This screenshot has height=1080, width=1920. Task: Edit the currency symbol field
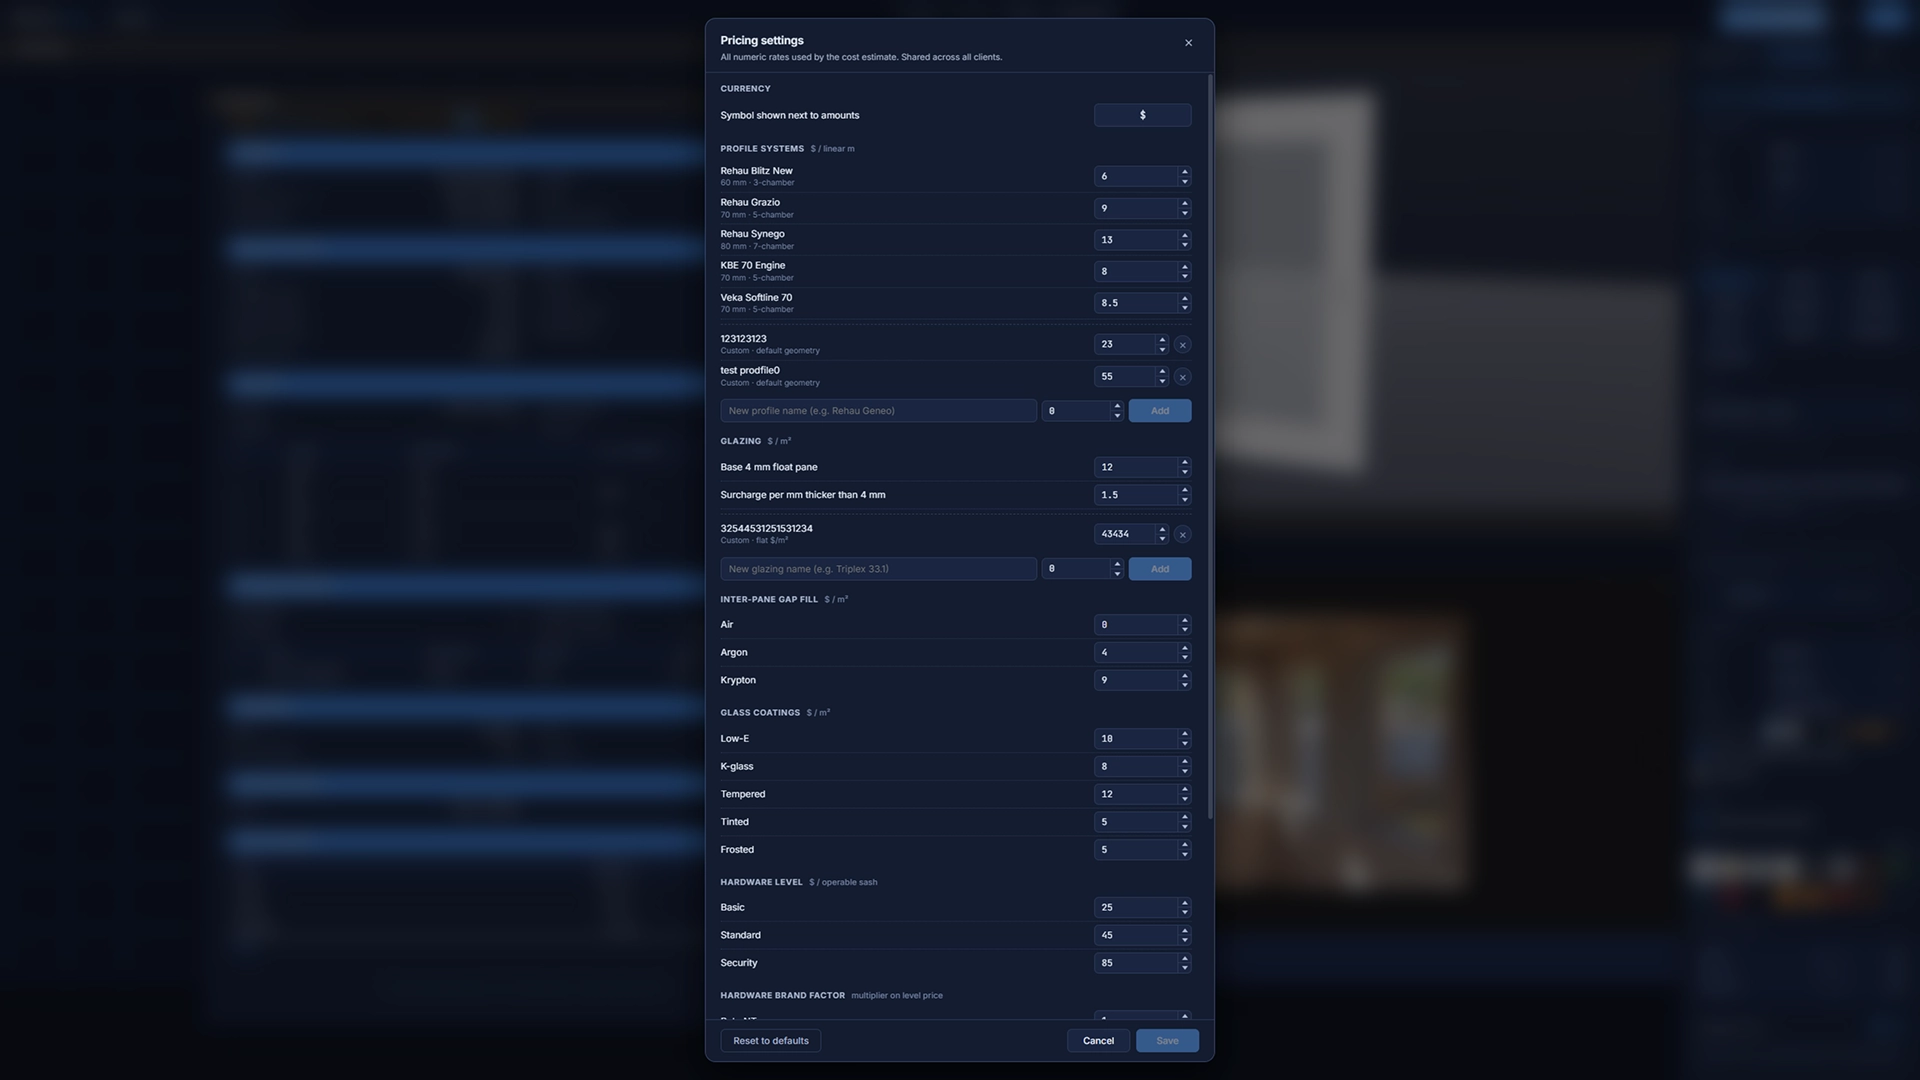(x=1142, y=115)
